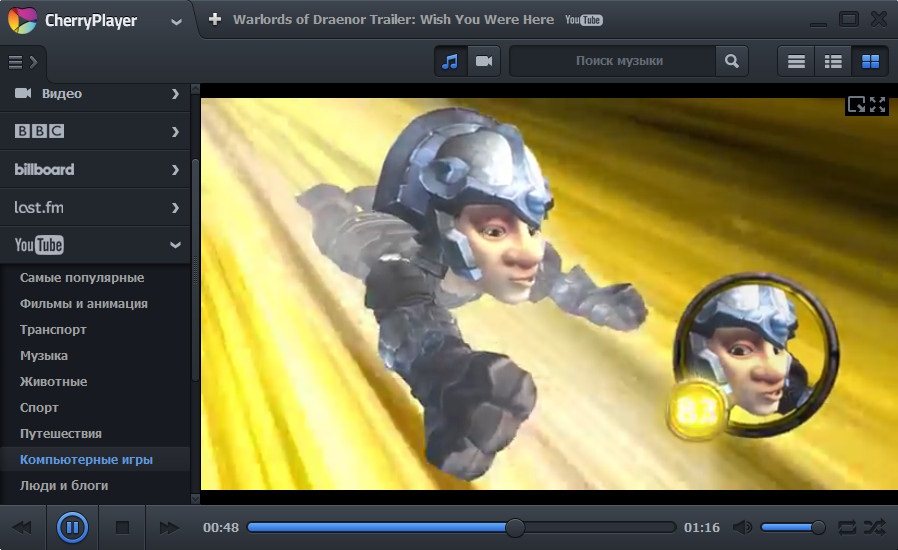
Task: Click the Поиск музыки search field
Action: (613, 61)
